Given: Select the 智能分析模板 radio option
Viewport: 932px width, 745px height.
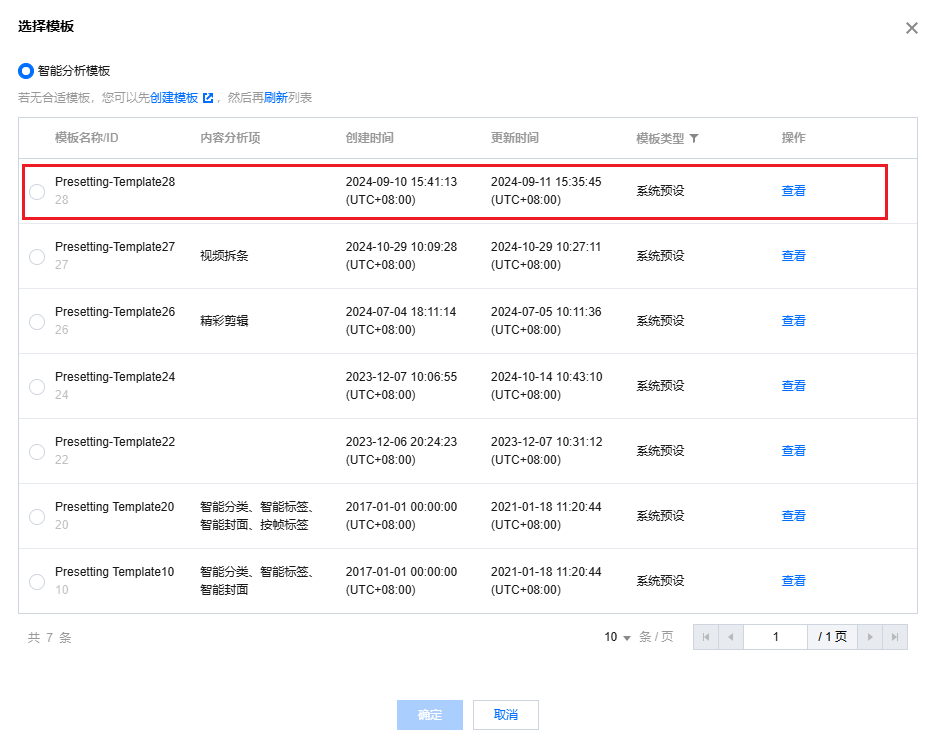Looking at the screenshot, I should [26, 71].
